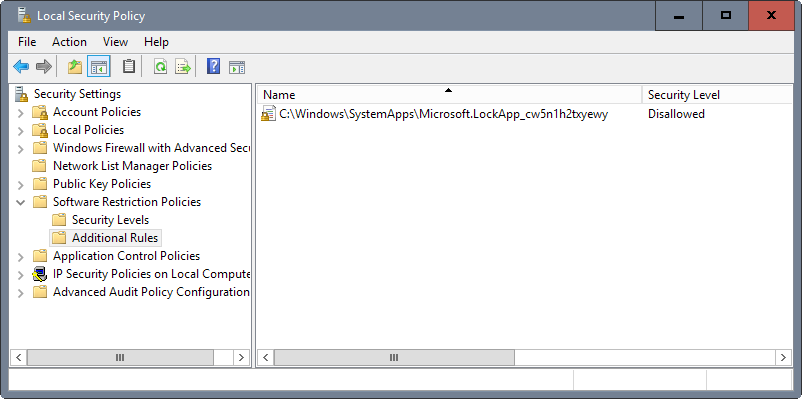Collapse the Software Restriction Policies node
This screenshot has height=399, width=802.
(20, 202)
